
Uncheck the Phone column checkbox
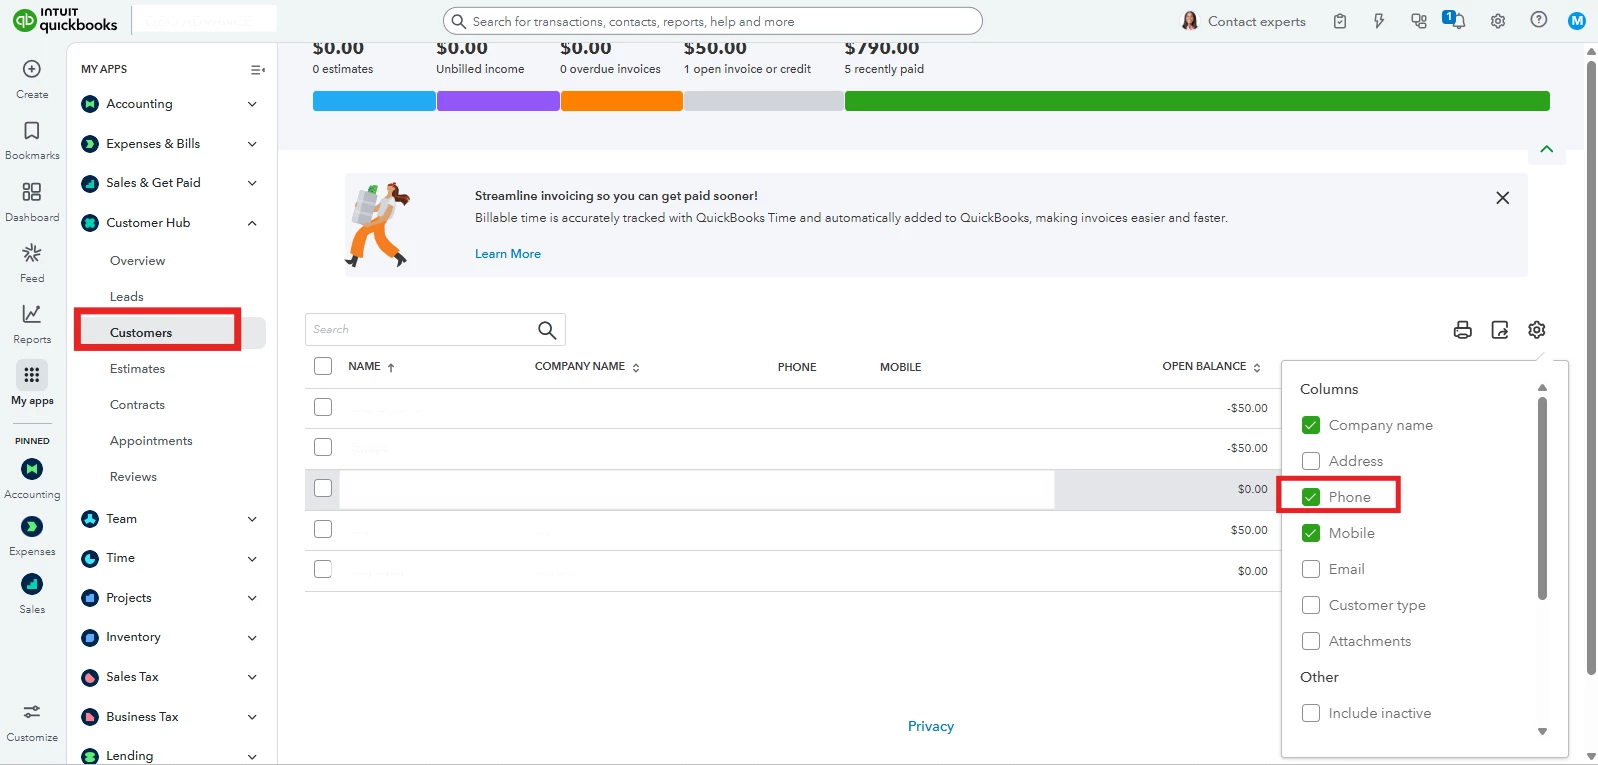1311,497
